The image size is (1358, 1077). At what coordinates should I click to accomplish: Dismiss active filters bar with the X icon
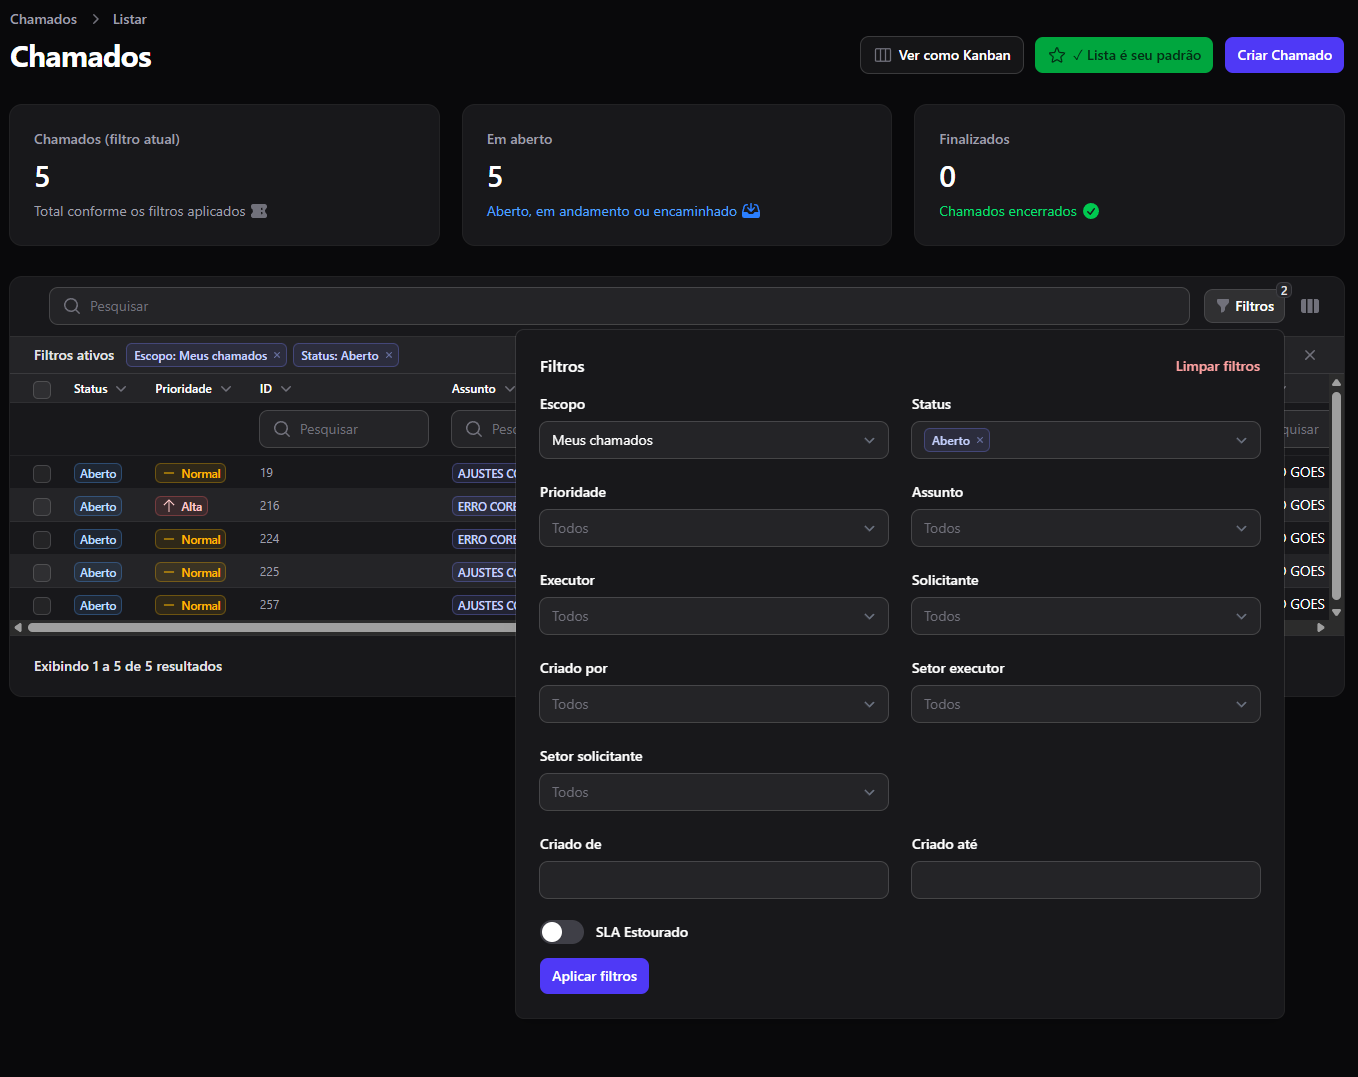click(1310, 355)
